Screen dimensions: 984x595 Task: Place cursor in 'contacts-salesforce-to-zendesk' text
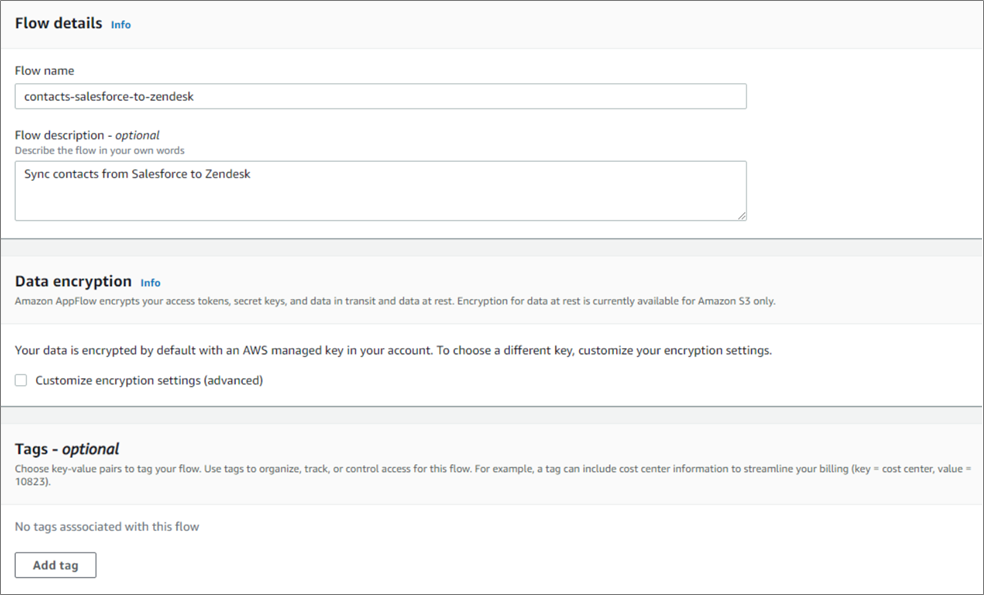tap(109, 97)
